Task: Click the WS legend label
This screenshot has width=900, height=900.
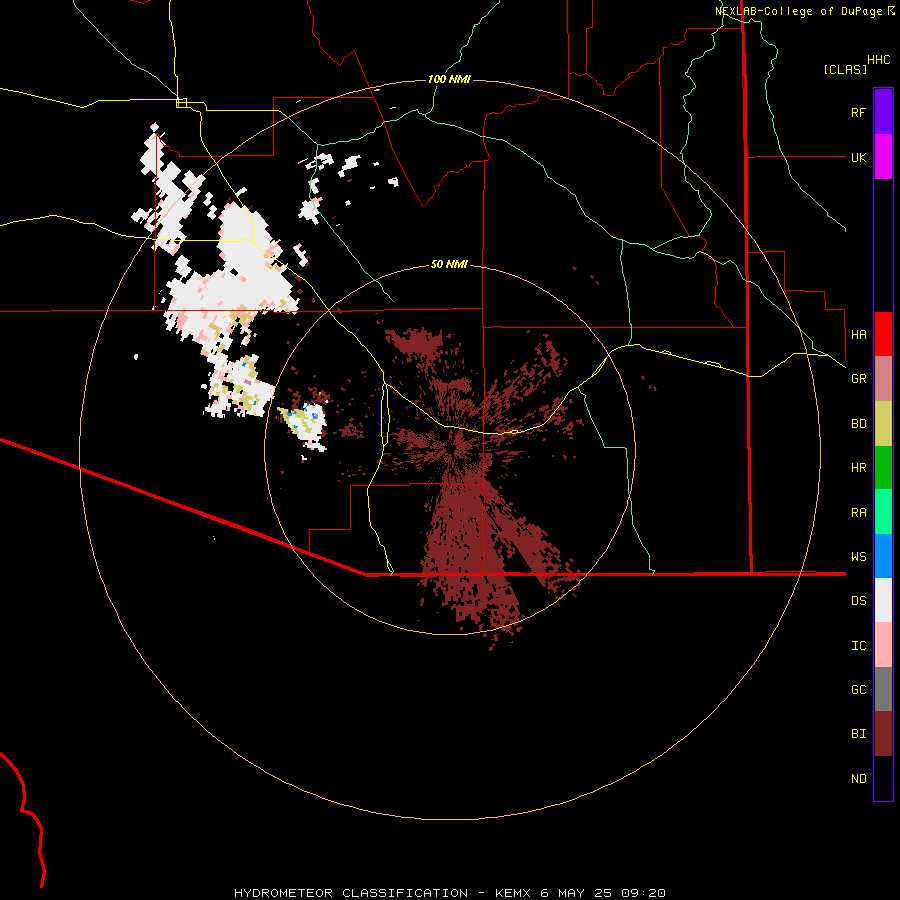Action: (858, 557)
